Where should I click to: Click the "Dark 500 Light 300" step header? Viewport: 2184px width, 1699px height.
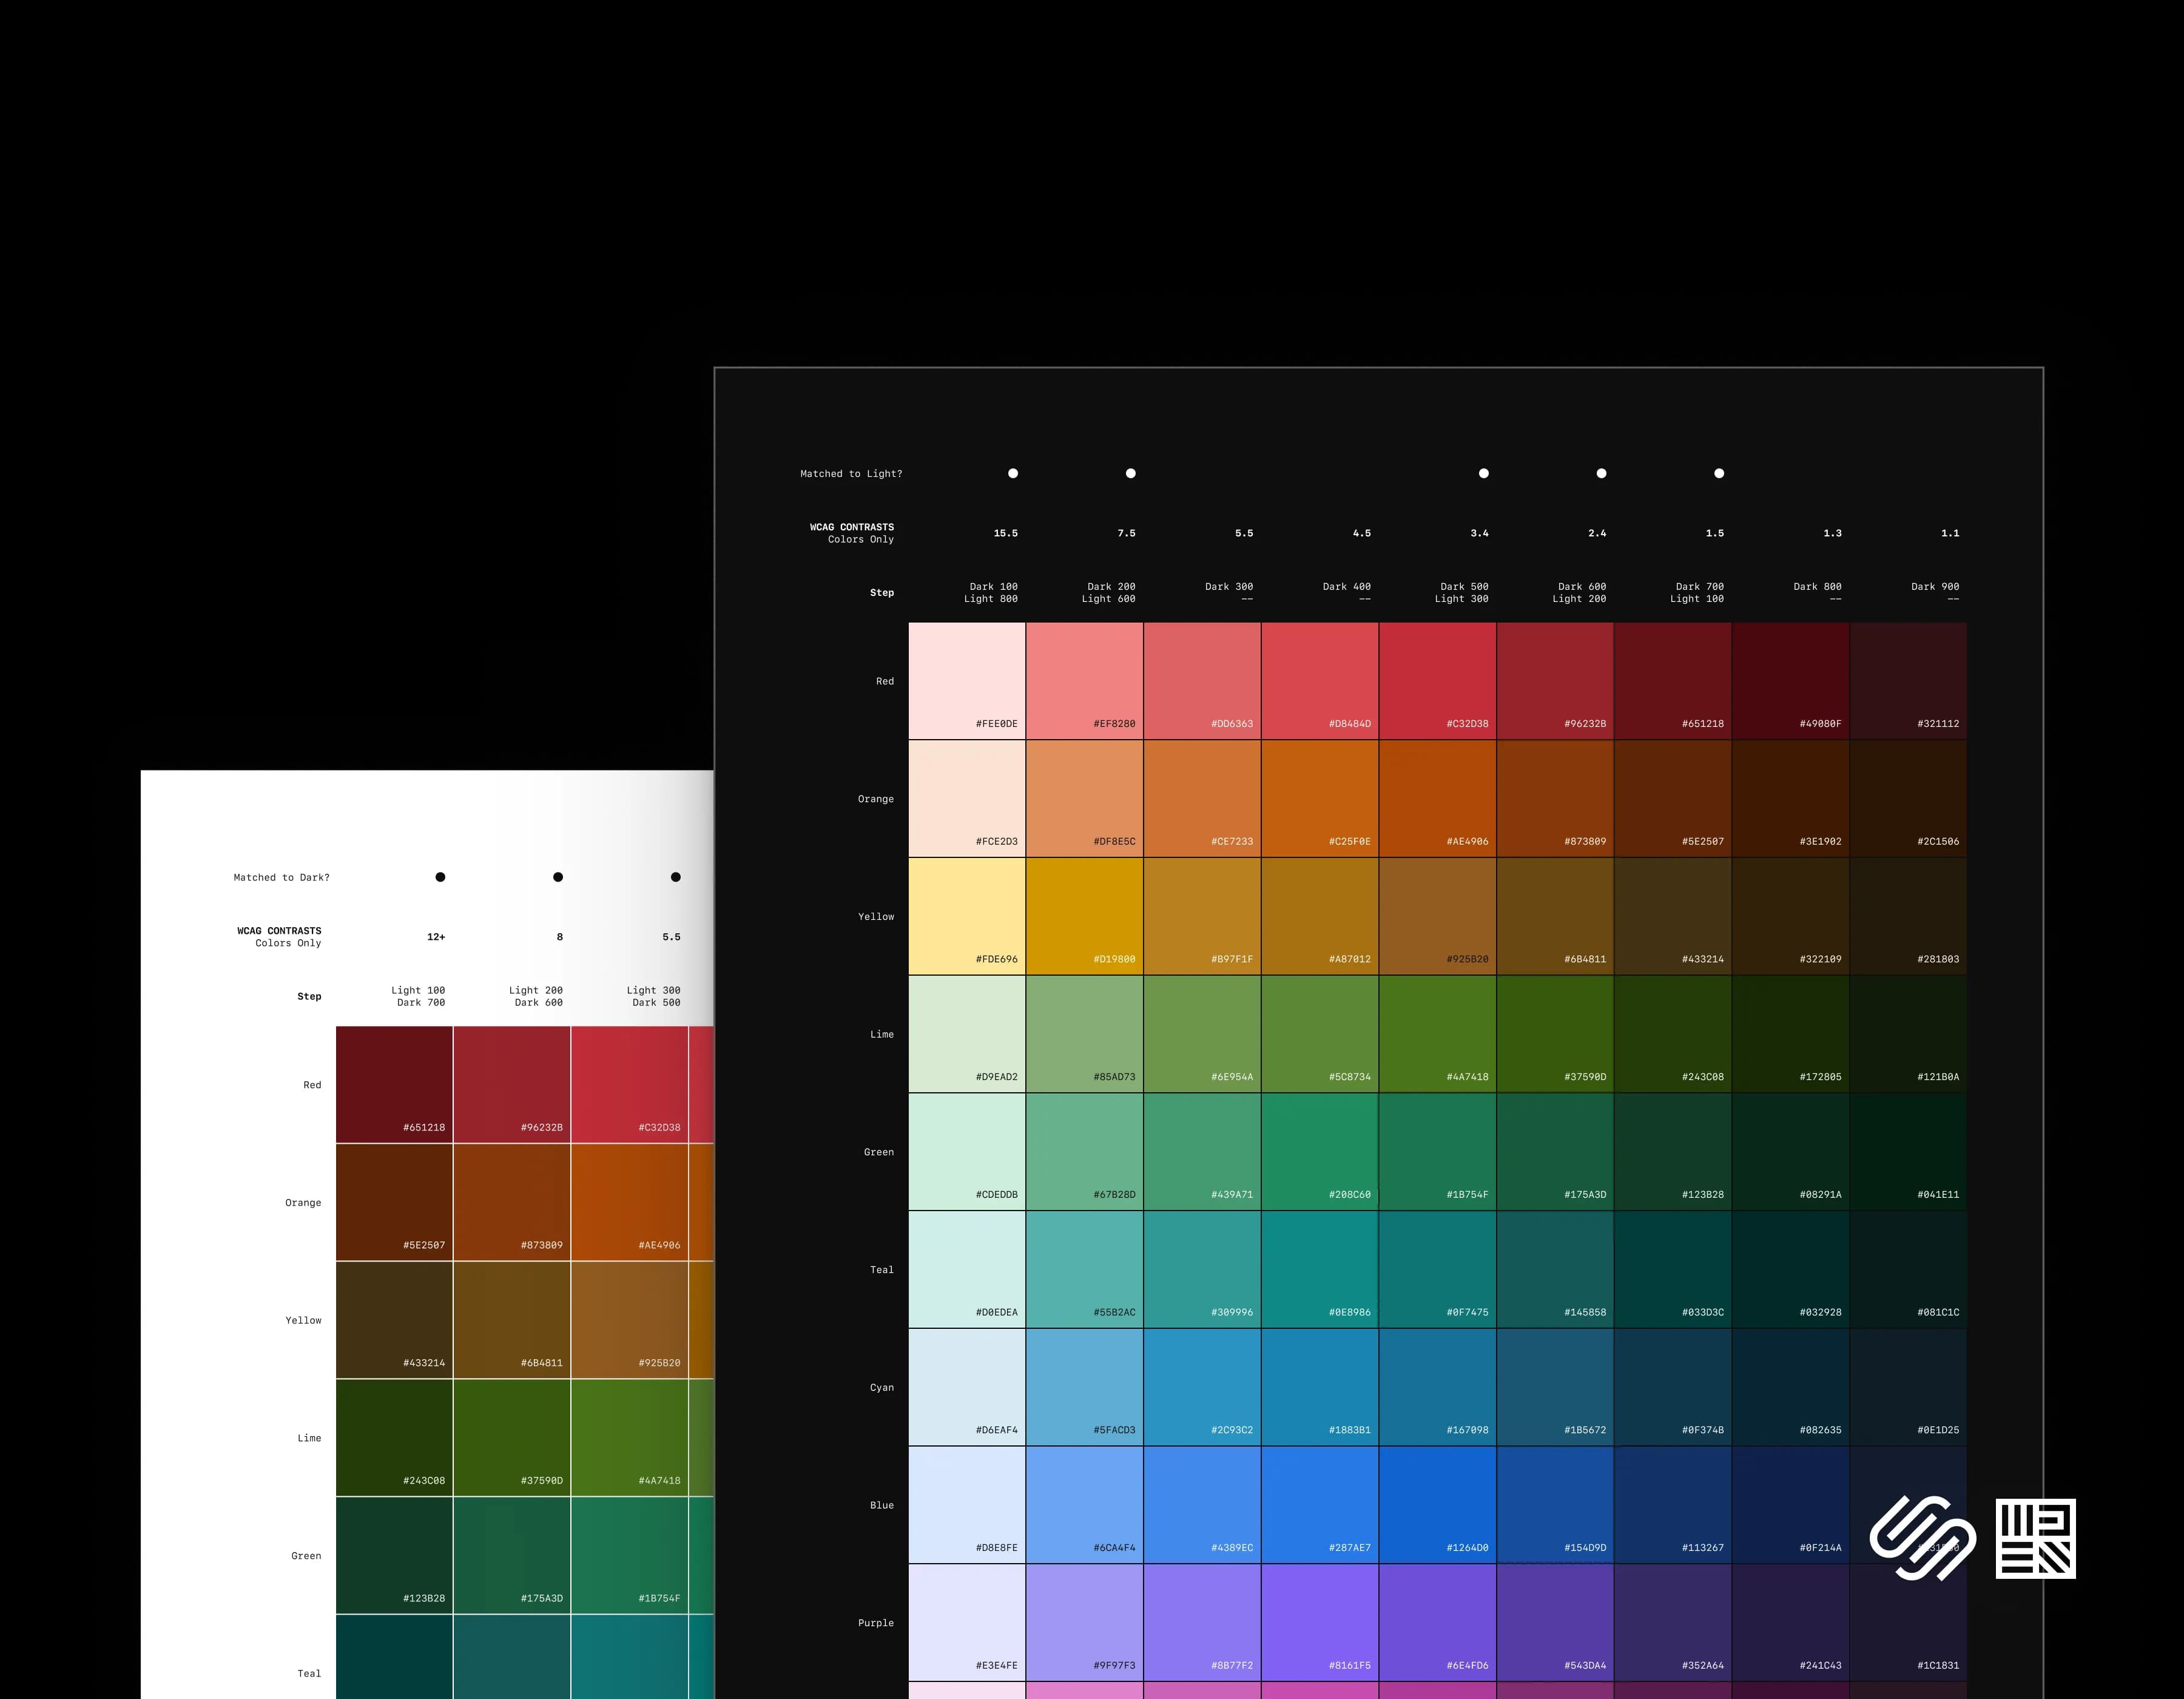click(1462, 593)
